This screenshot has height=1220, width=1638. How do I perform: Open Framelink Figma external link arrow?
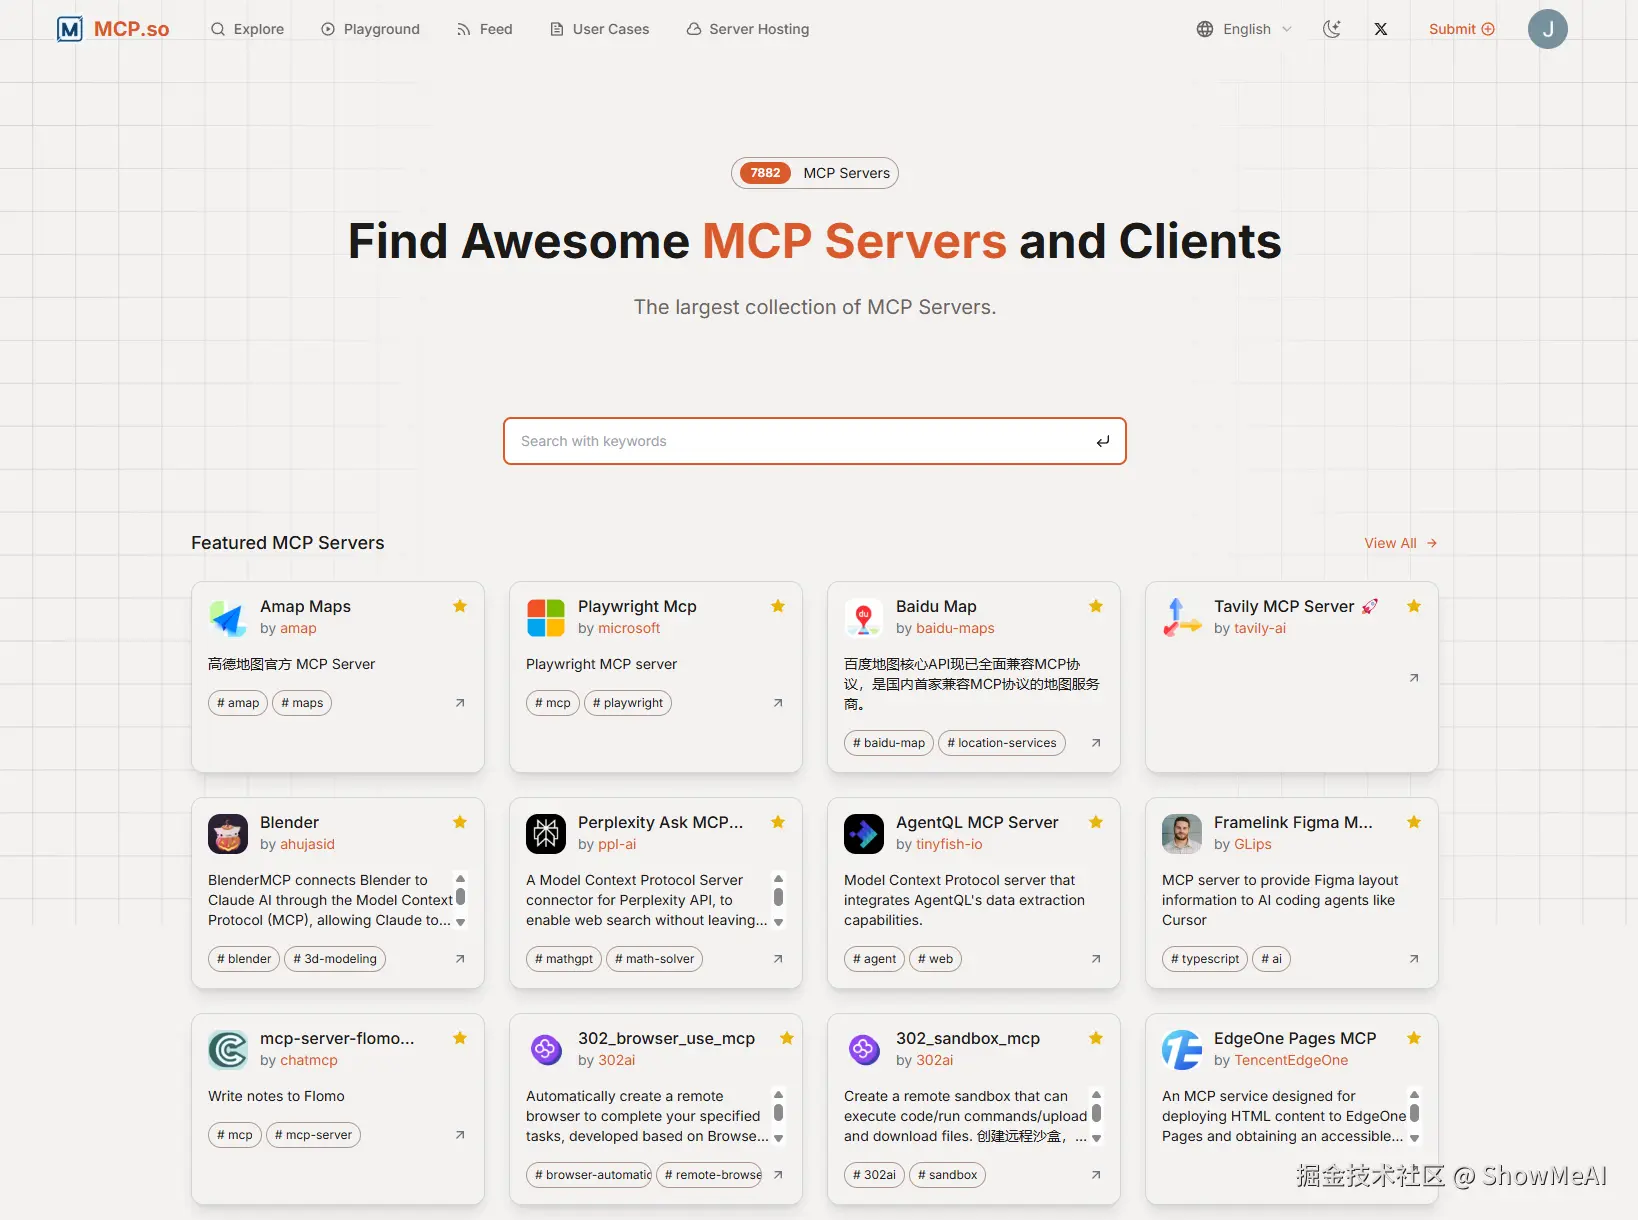[1414, 959]
